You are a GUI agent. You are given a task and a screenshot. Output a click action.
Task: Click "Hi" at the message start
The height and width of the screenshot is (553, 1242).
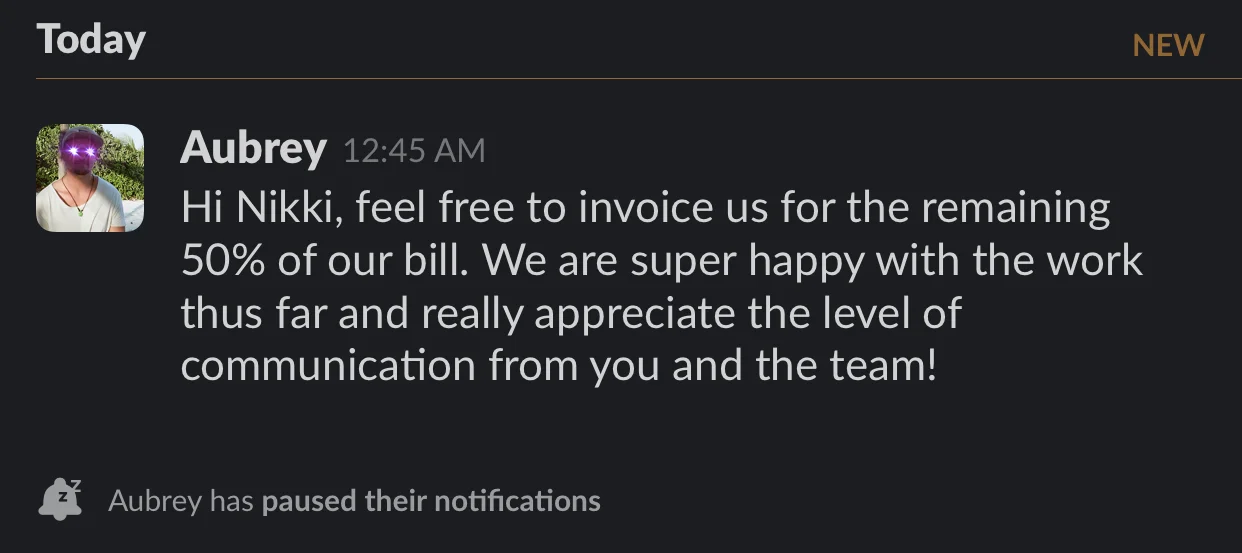(199, 209)
